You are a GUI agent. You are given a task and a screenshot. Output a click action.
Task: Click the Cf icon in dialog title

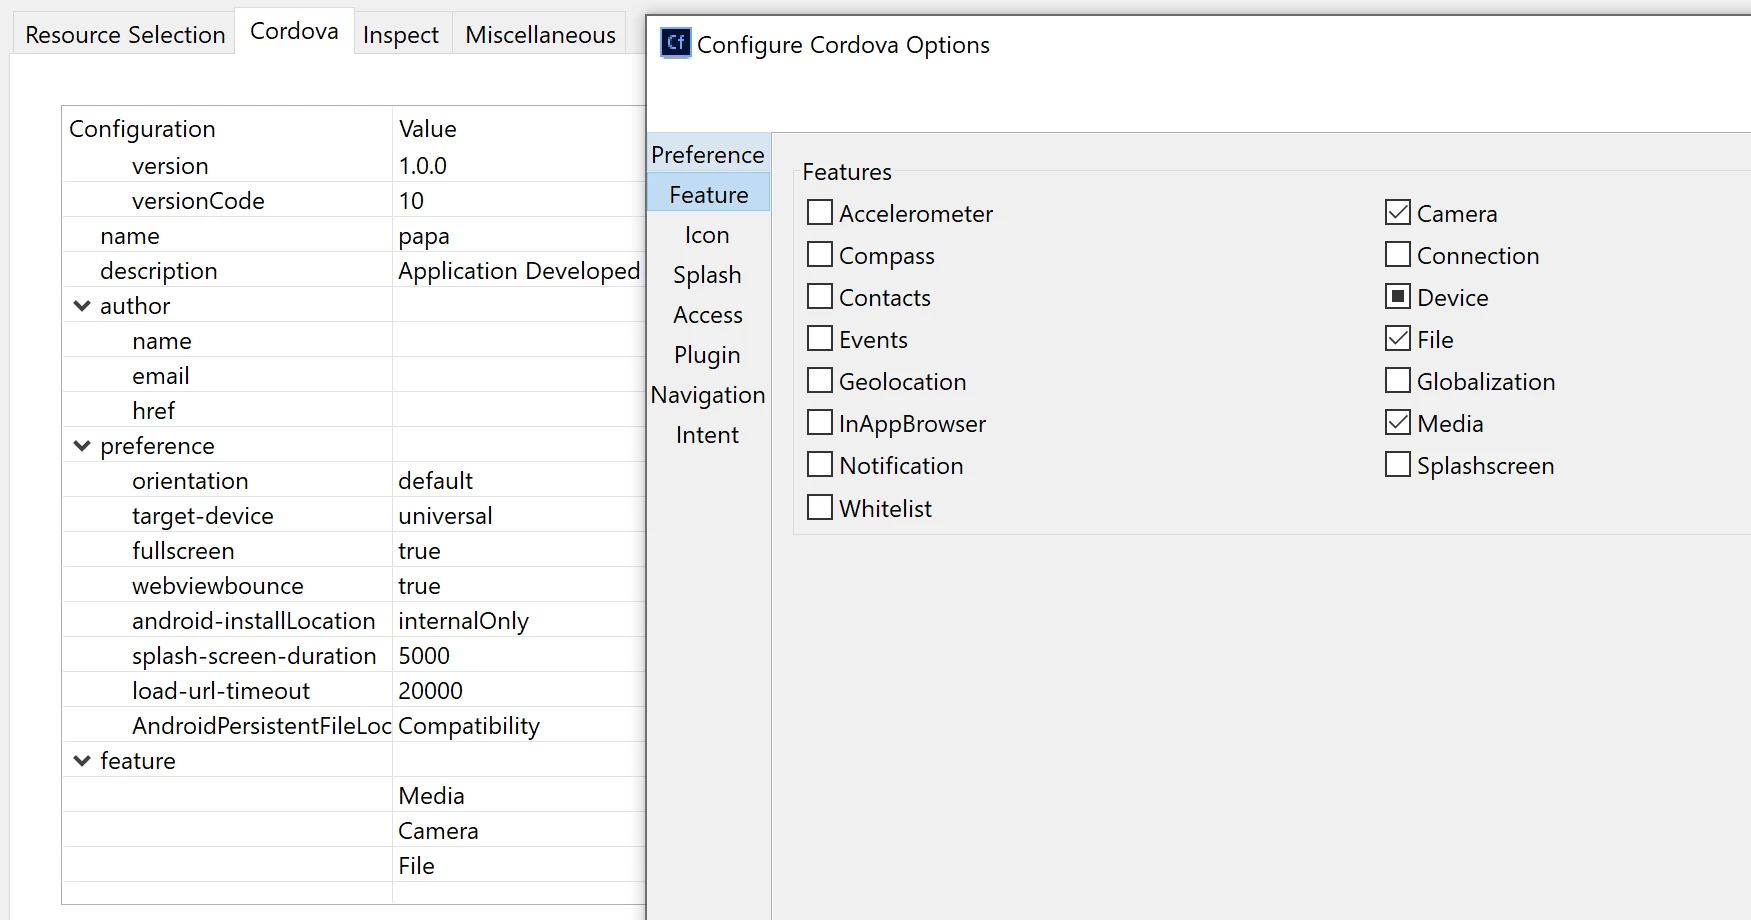[676, 43]
